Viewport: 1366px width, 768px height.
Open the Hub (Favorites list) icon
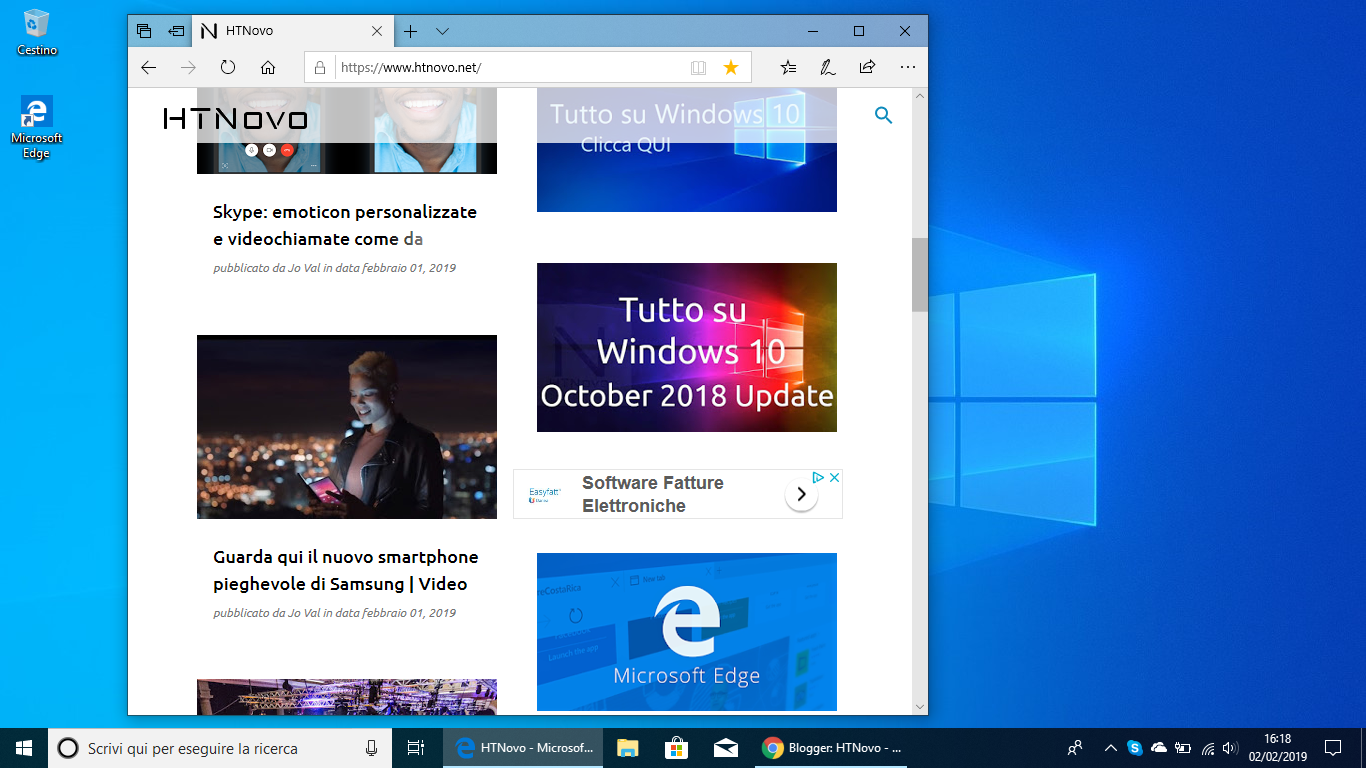(788, 67)
